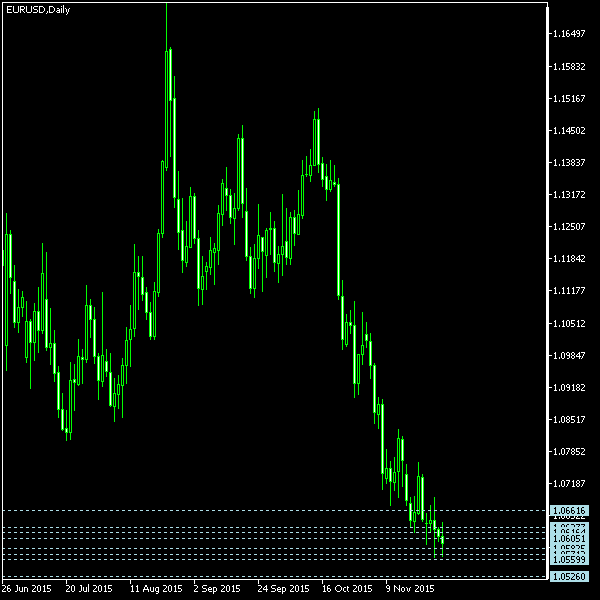
Task: Click the 24 Sep 2015 date label
Action: pyautogui.click(x=283, y=589)
